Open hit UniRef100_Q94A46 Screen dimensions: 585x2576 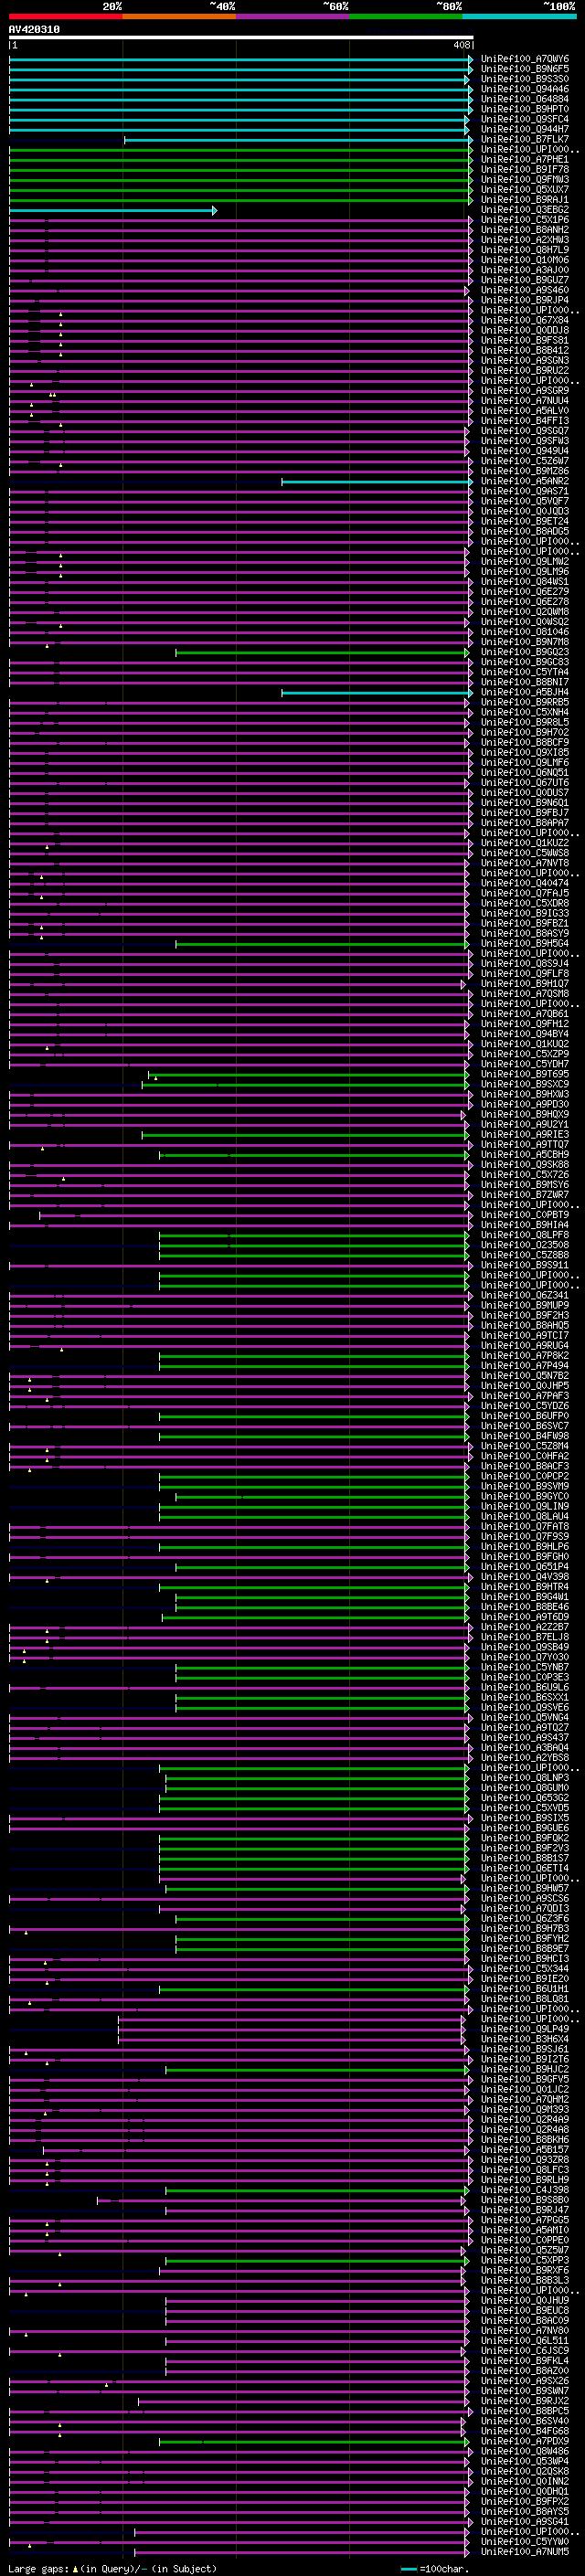525,89
